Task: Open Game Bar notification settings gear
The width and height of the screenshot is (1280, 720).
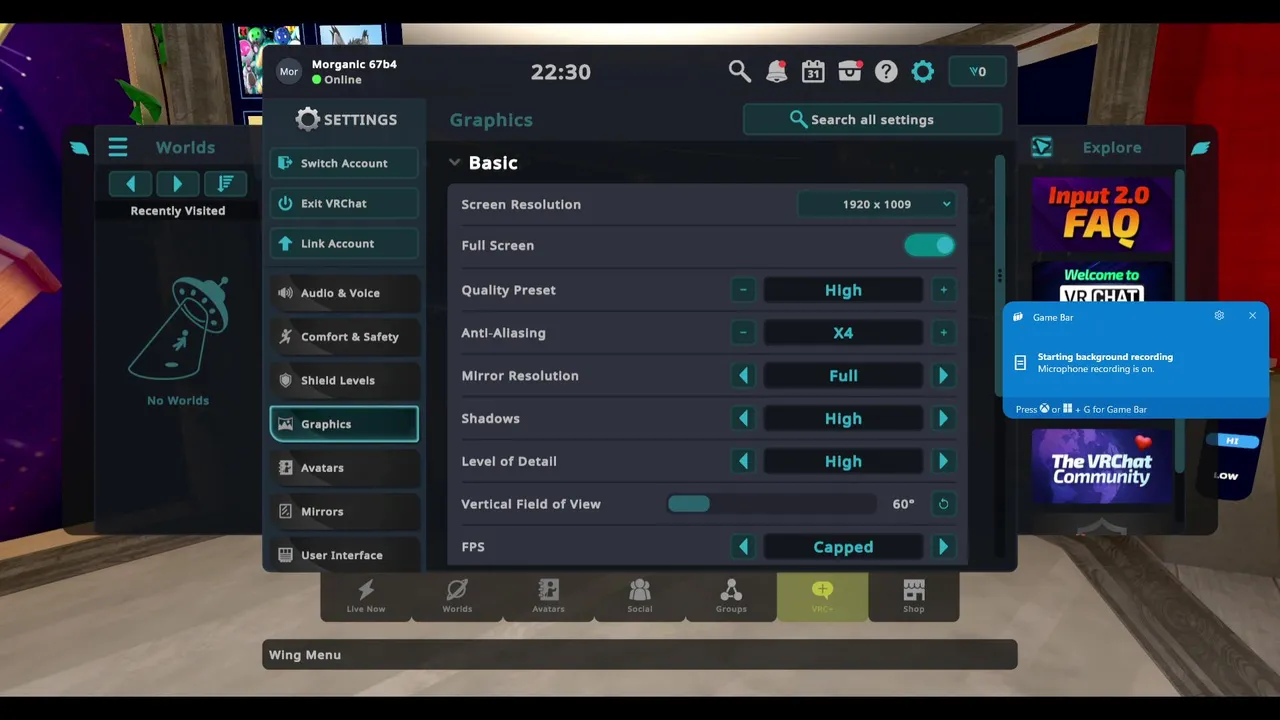Action: tap(1219, 316)
